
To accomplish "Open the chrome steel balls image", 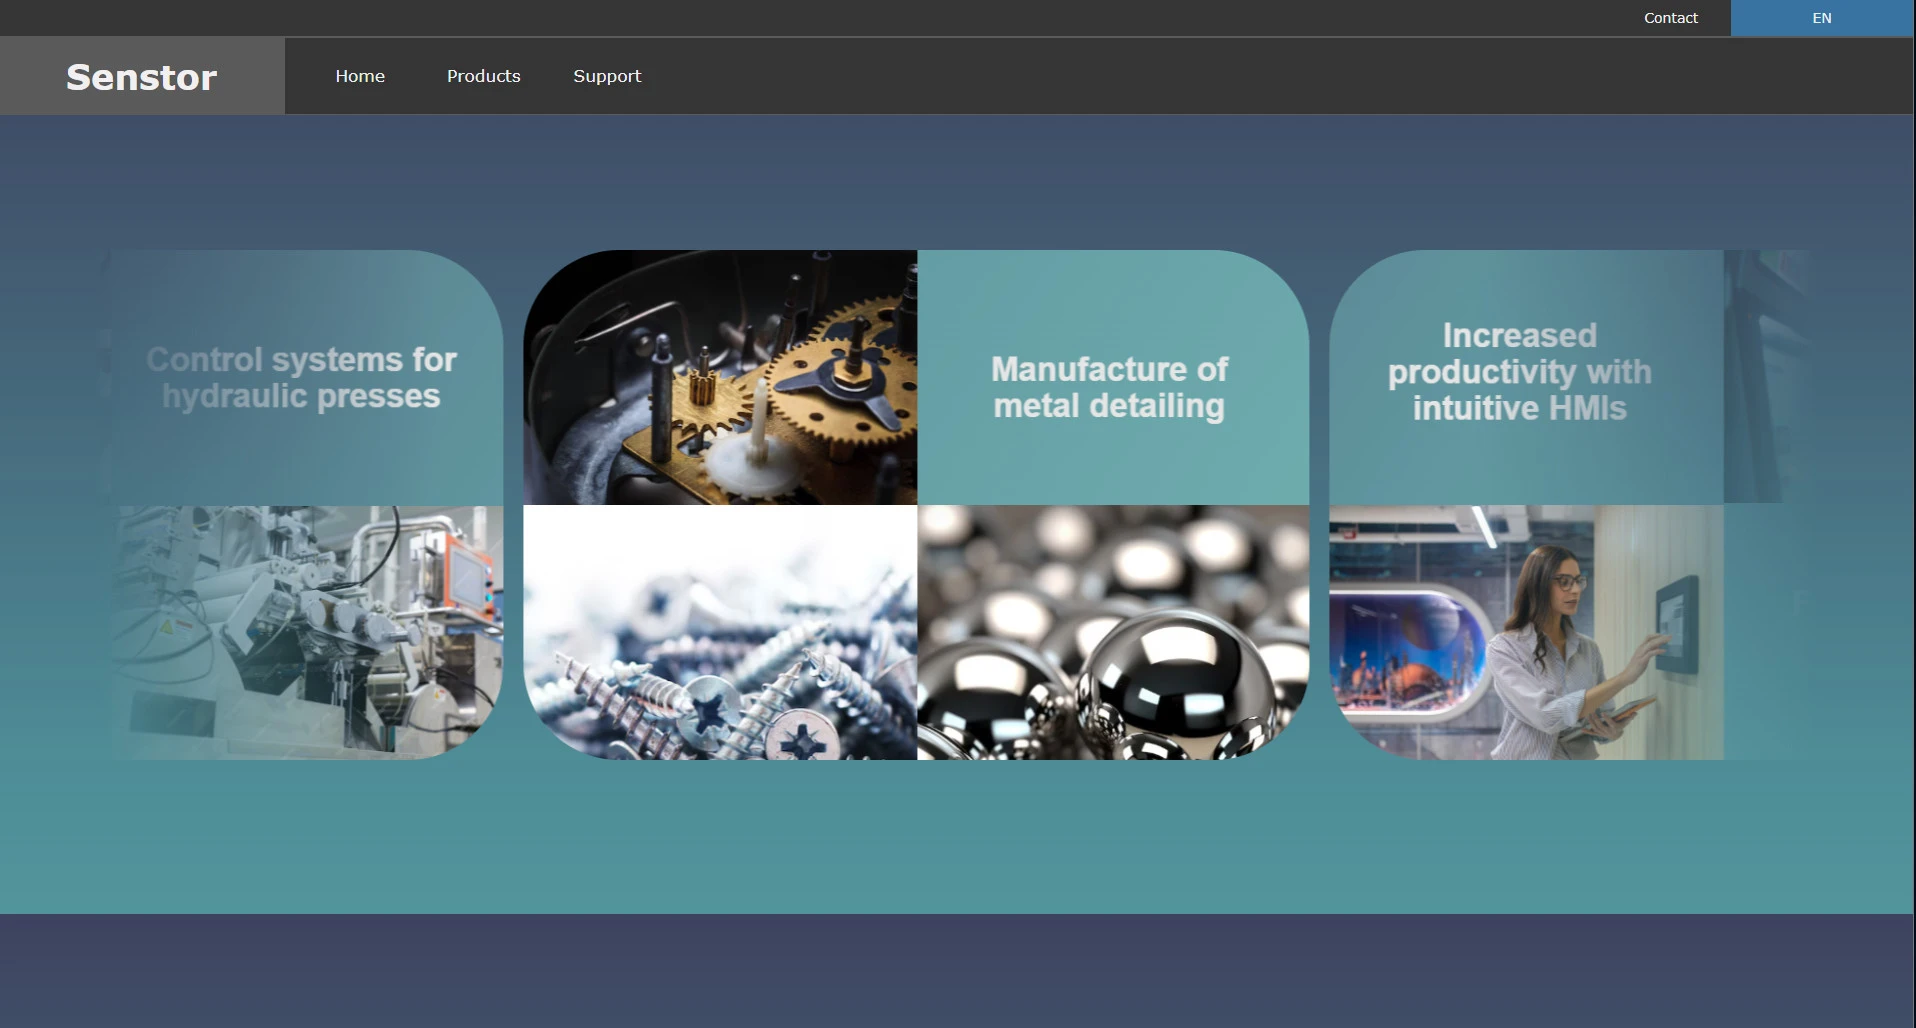I will (x=1113, y=632).
